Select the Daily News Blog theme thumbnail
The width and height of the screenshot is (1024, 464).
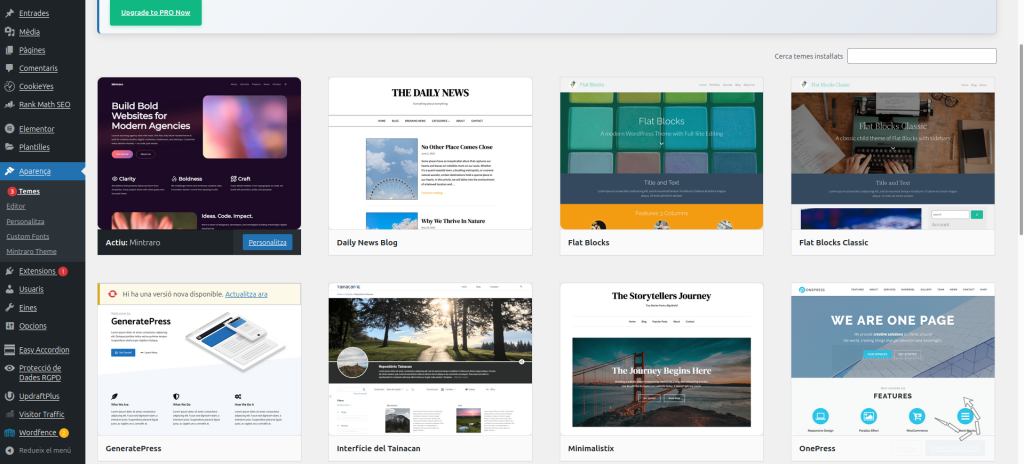(430, 154)
